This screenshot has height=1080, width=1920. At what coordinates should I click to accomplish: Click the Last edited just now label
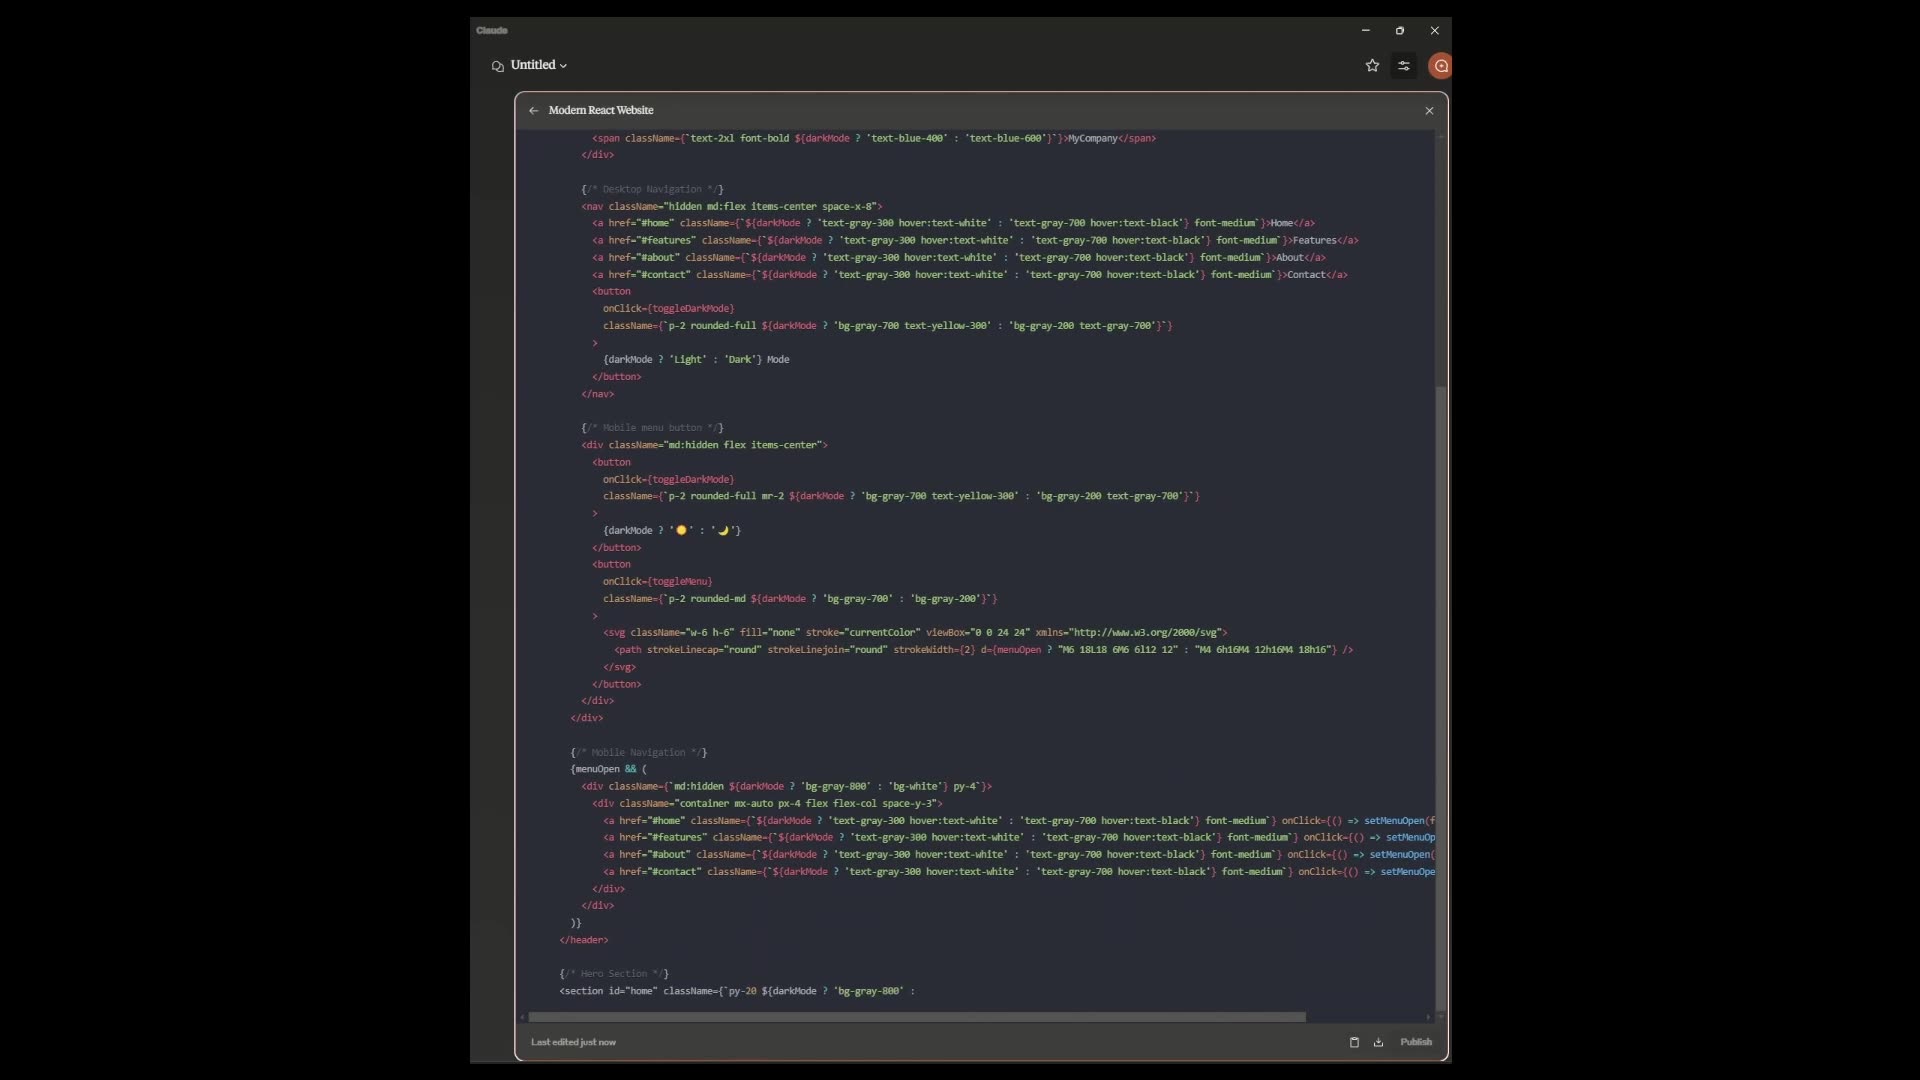(x=573, y=1042)
